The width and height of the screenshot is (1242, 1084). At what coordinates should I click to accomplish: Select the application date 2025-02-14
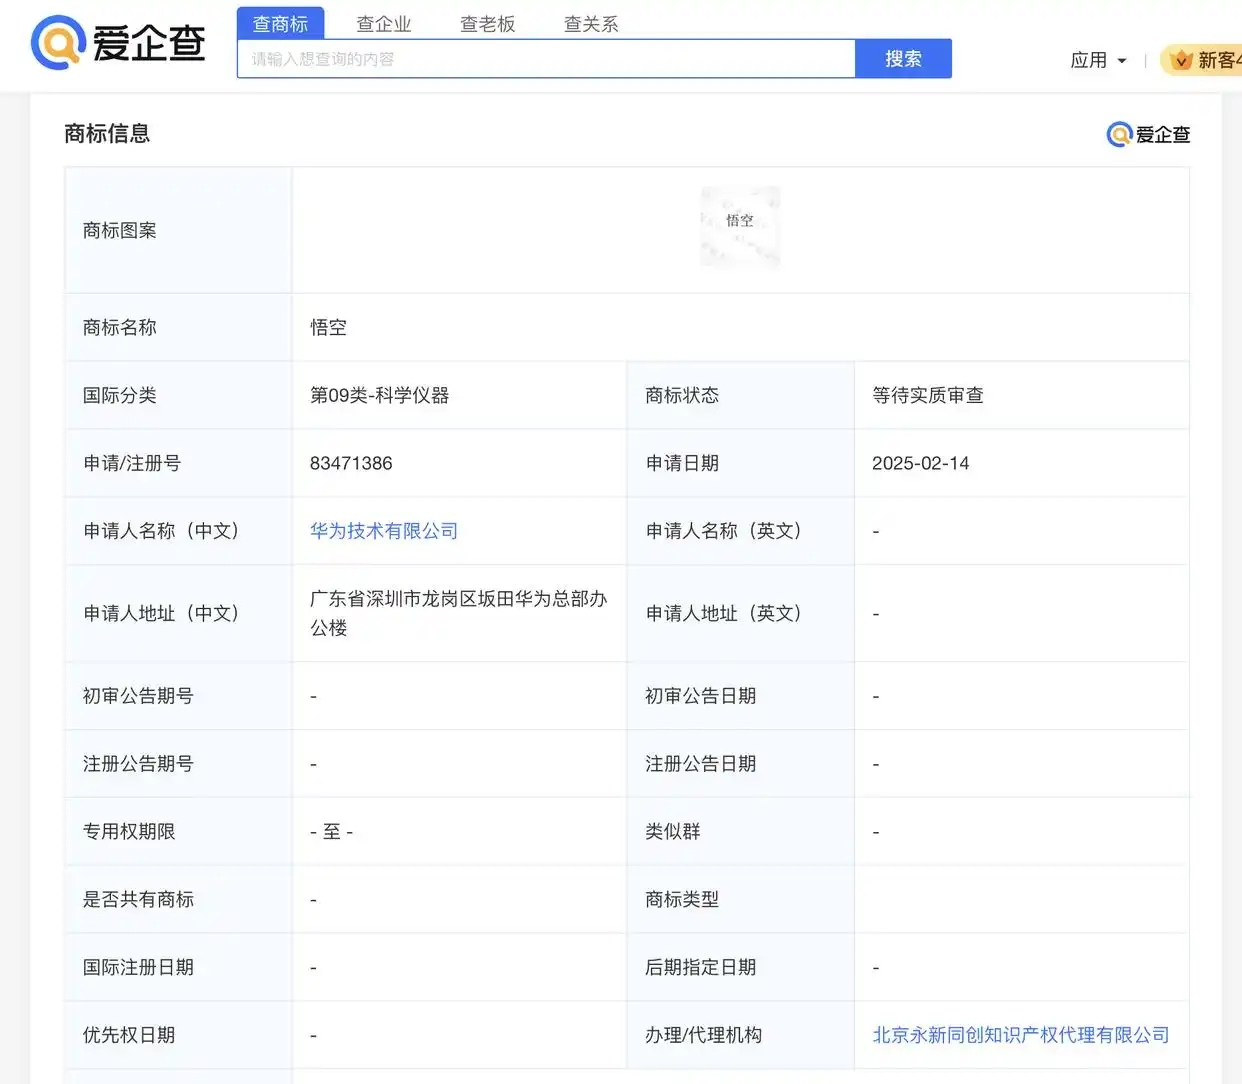pos(920,463)
